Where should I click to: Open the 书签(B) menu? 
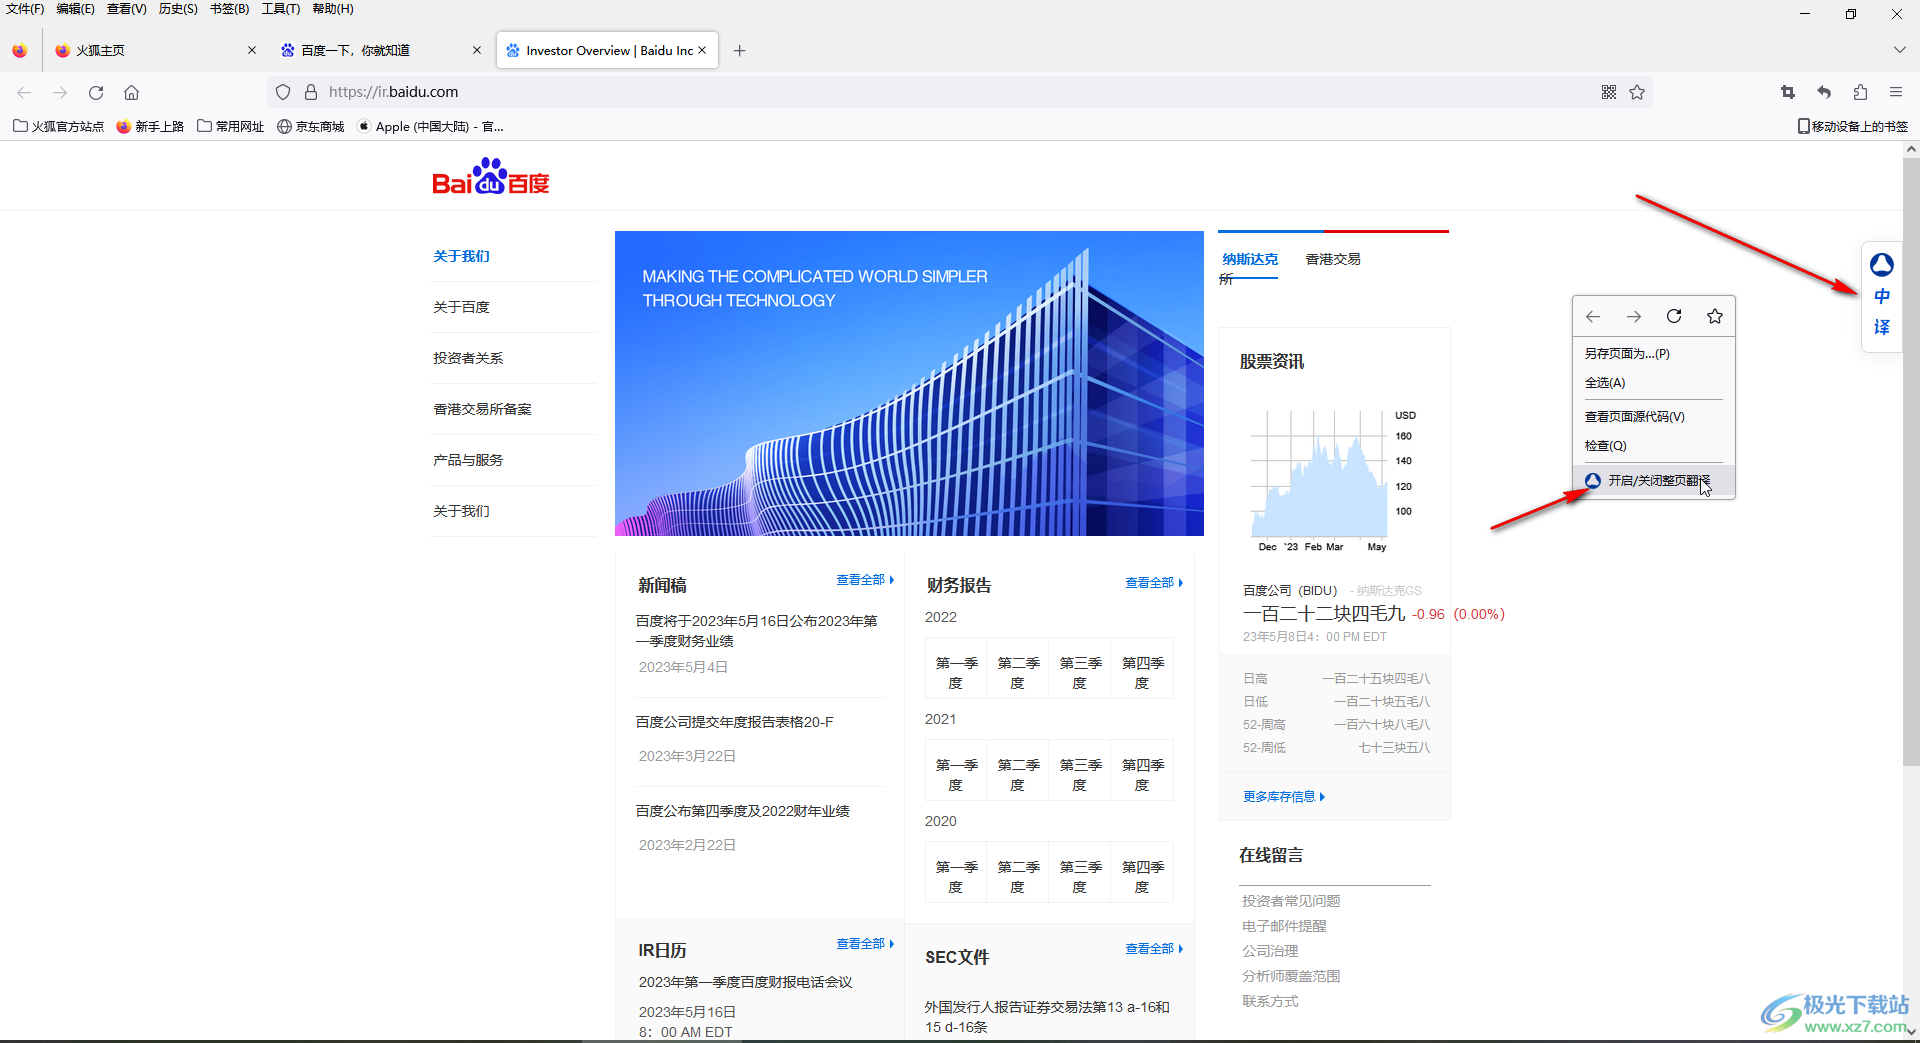click(x=229, y=9)
